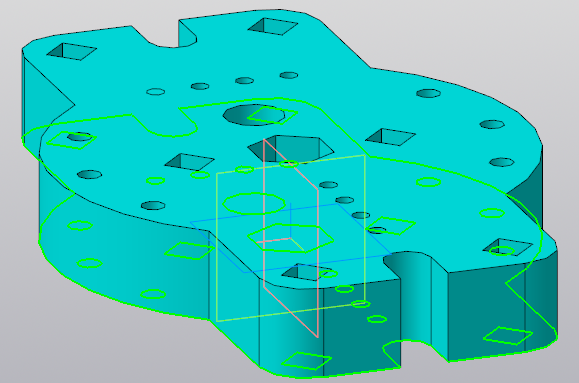579x383 pixels.
Task: Click the green sketch hexagon below the model
Action: click(x=291, y=238)
